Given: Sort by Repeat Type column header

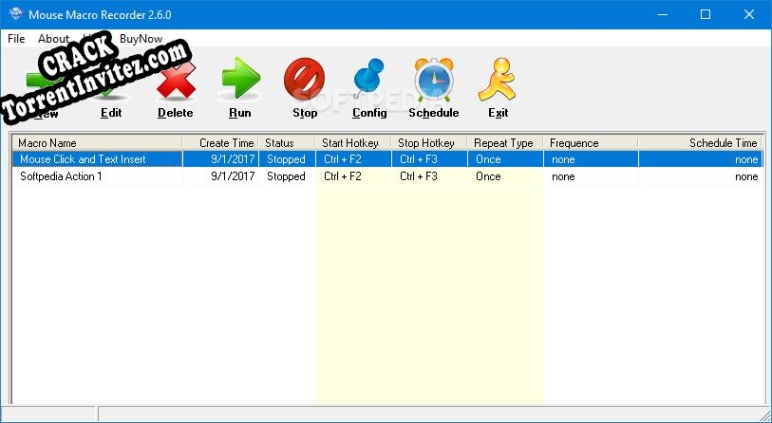Looking at the screenshot, I should click(505, 143).
